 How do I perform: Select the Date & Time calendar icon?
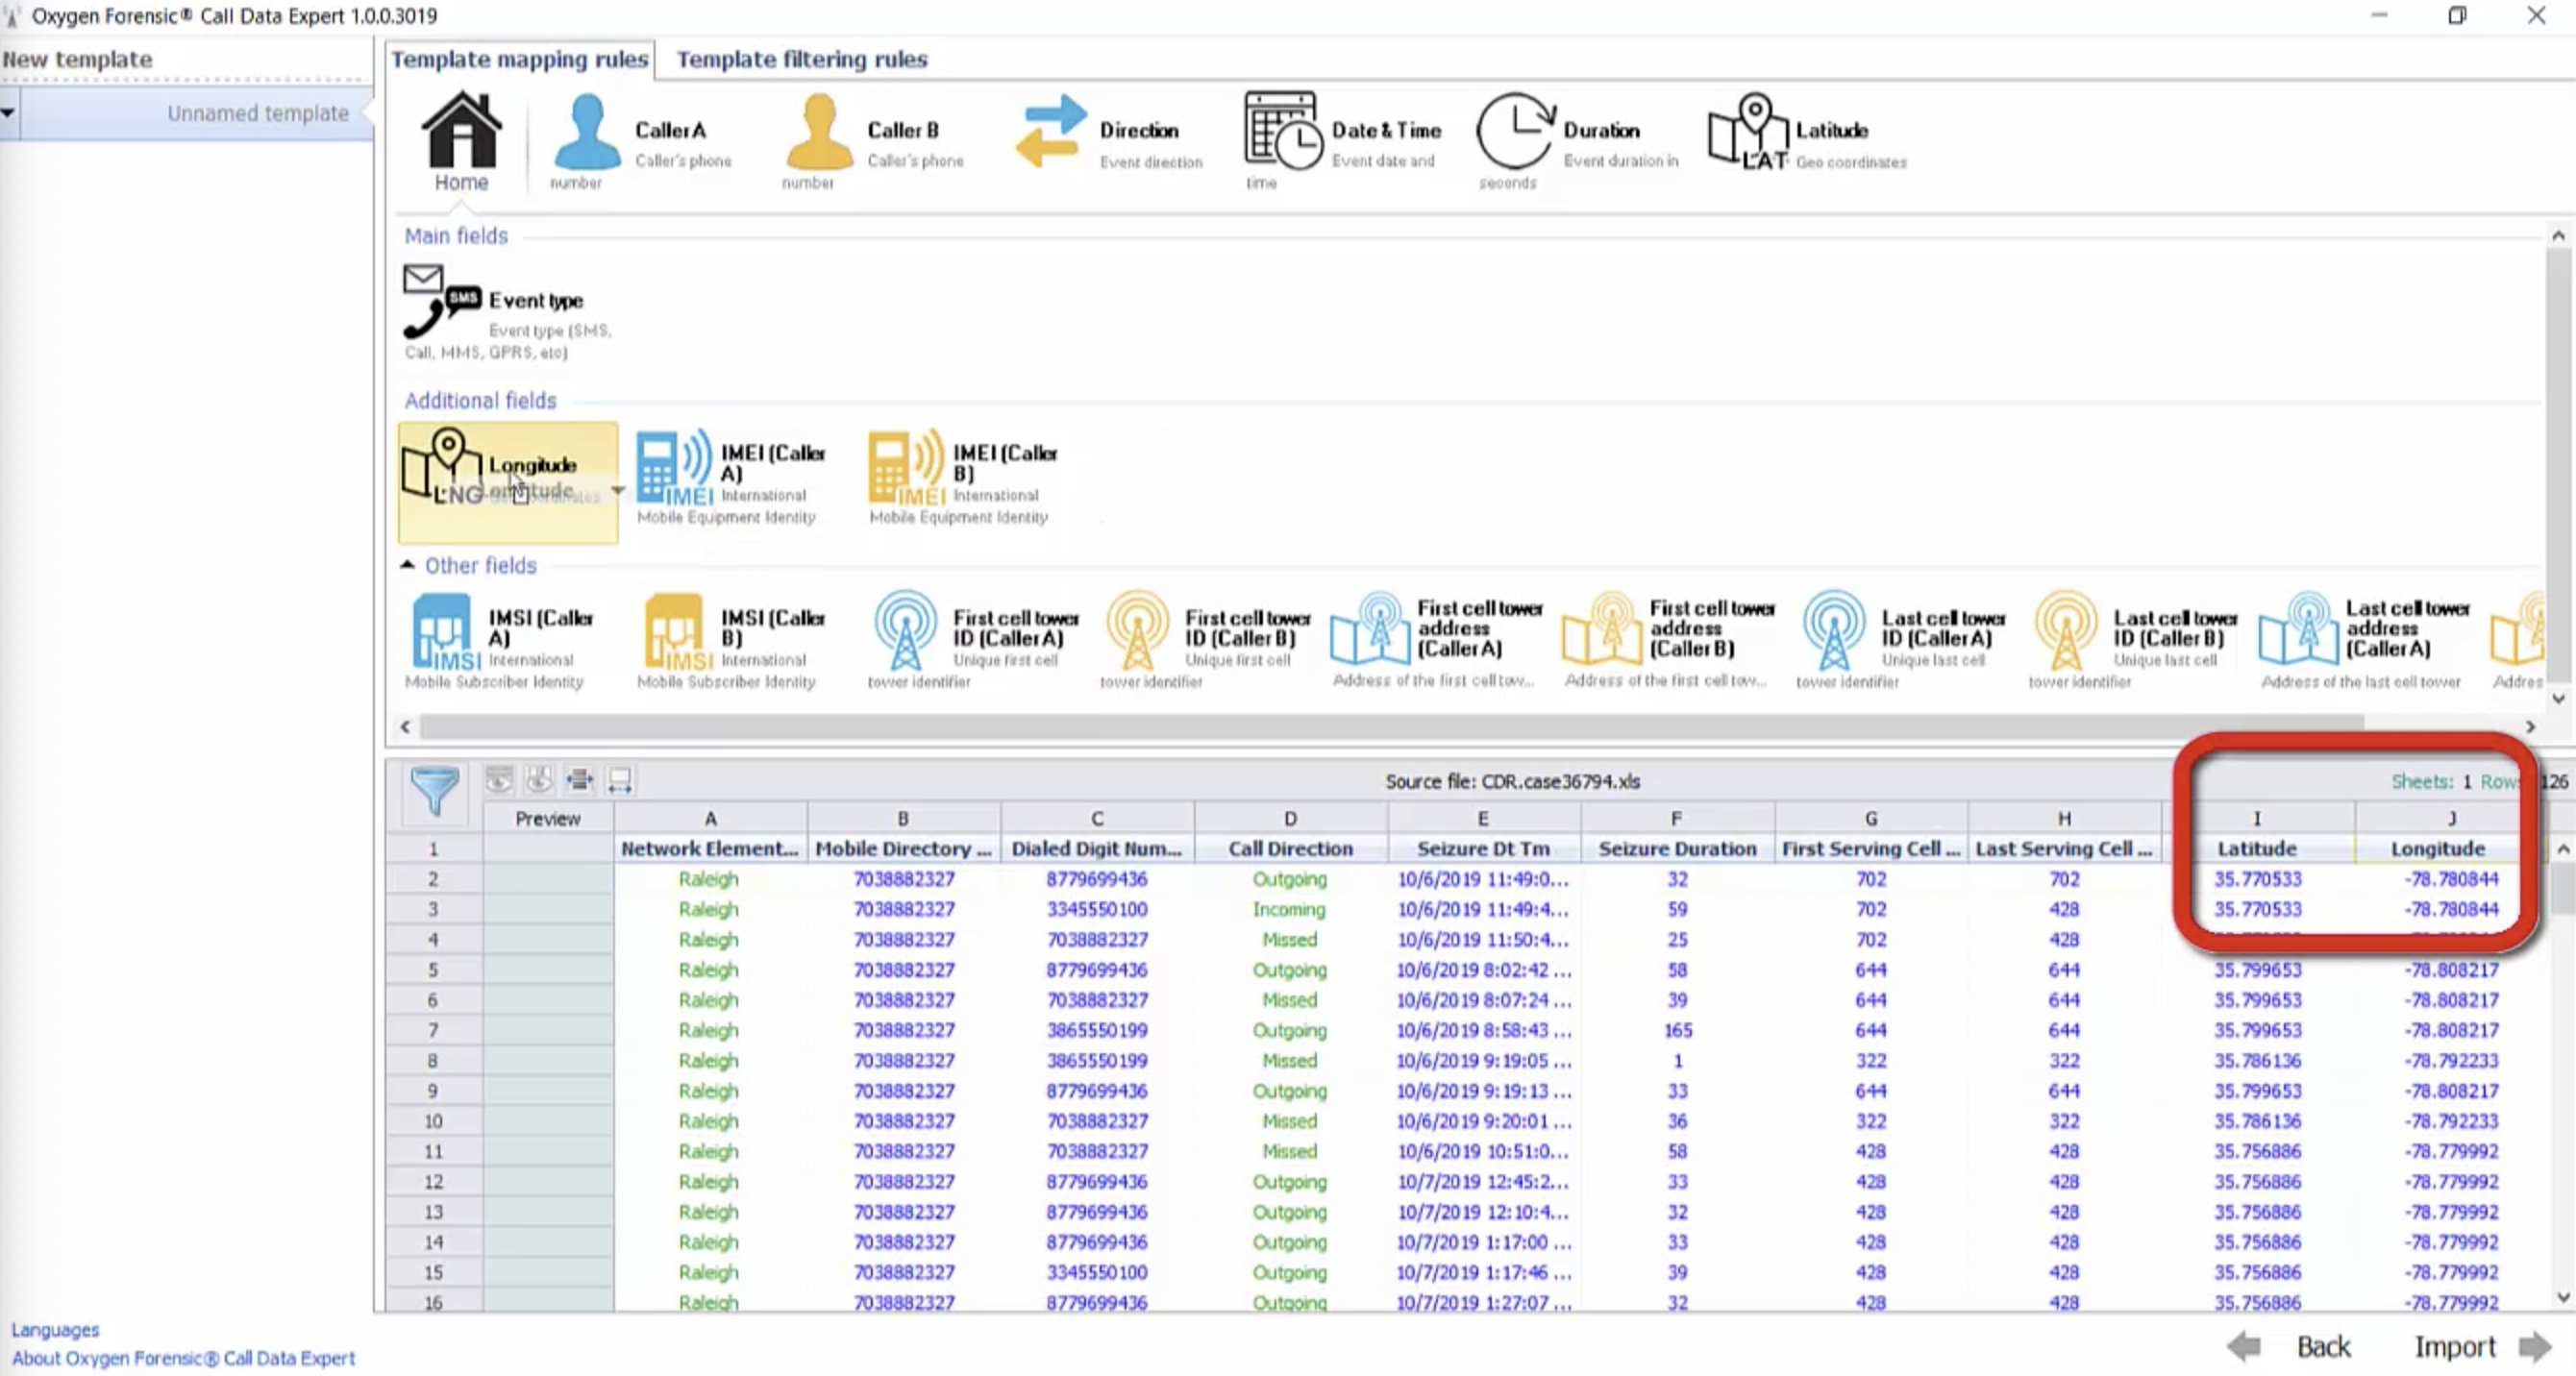click(1281, 131)
